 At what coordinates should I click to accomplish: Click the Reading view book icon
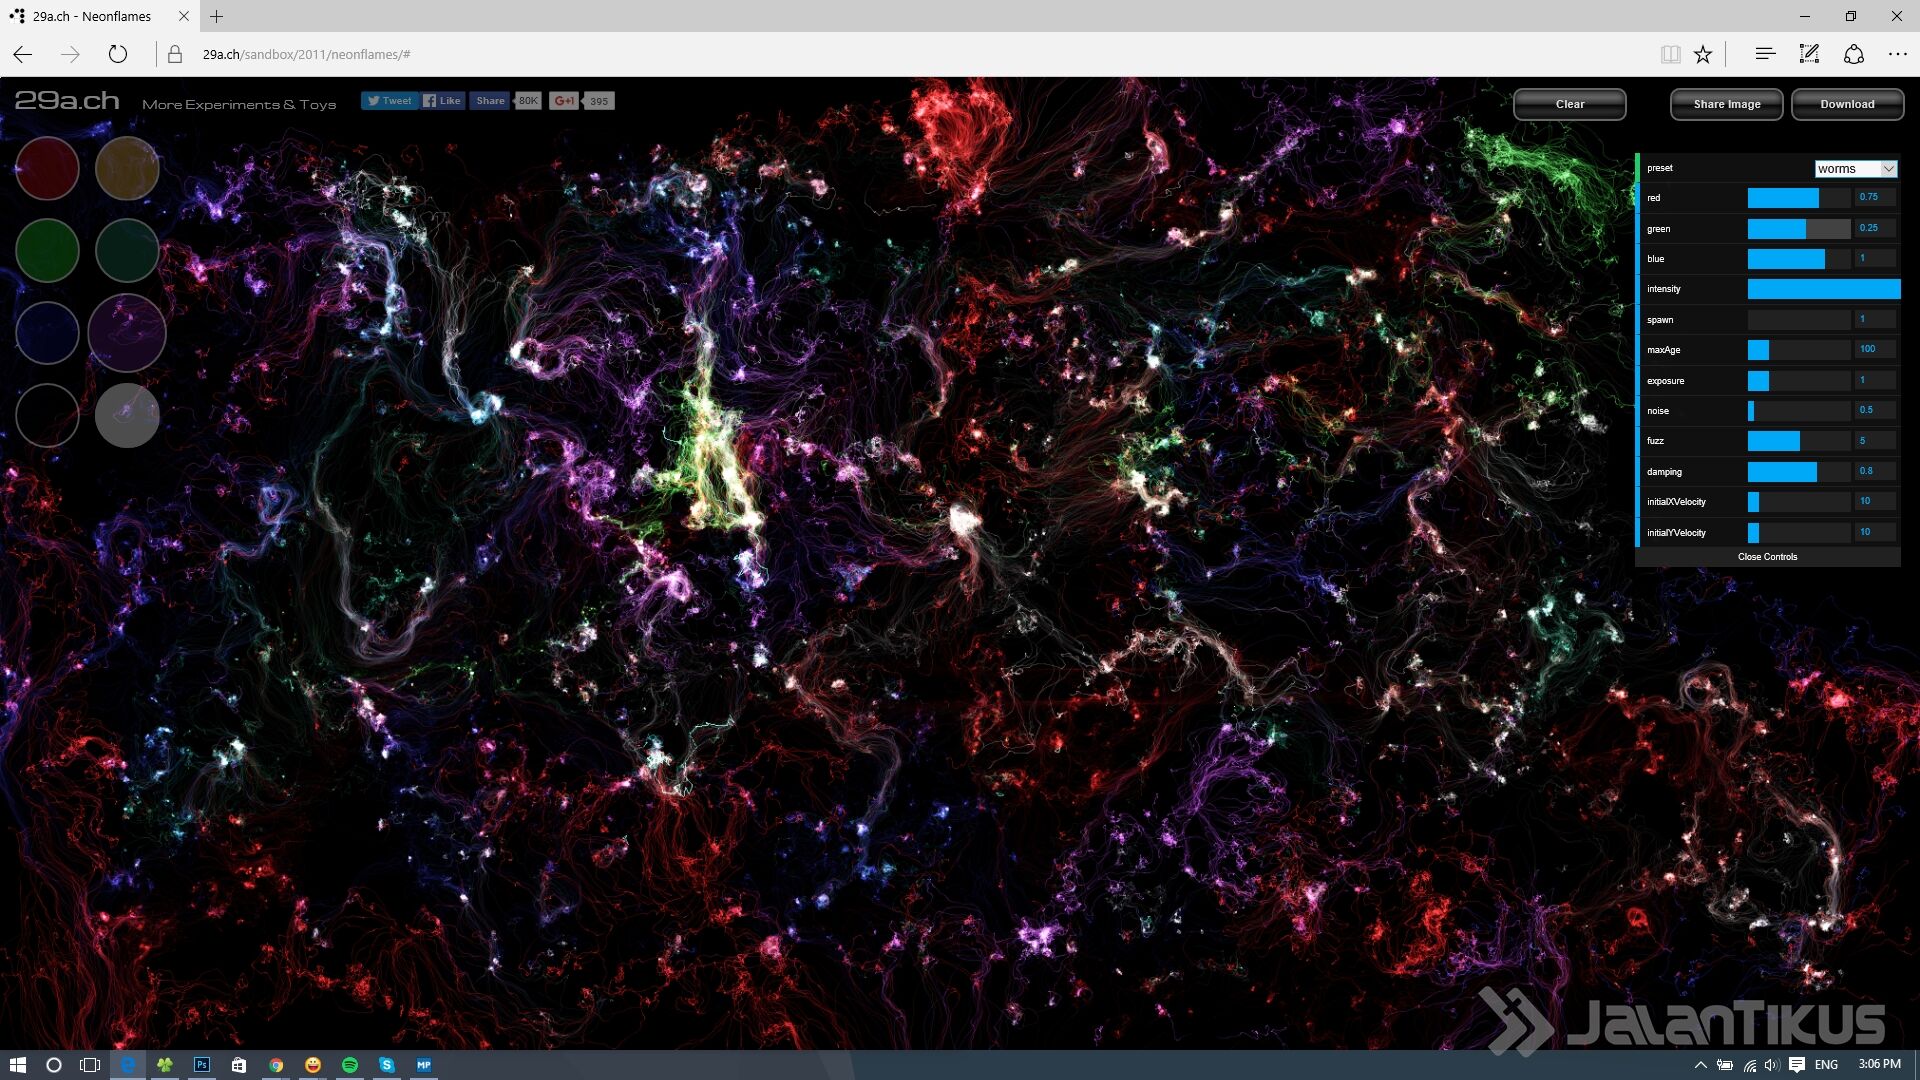(1670, 54)
